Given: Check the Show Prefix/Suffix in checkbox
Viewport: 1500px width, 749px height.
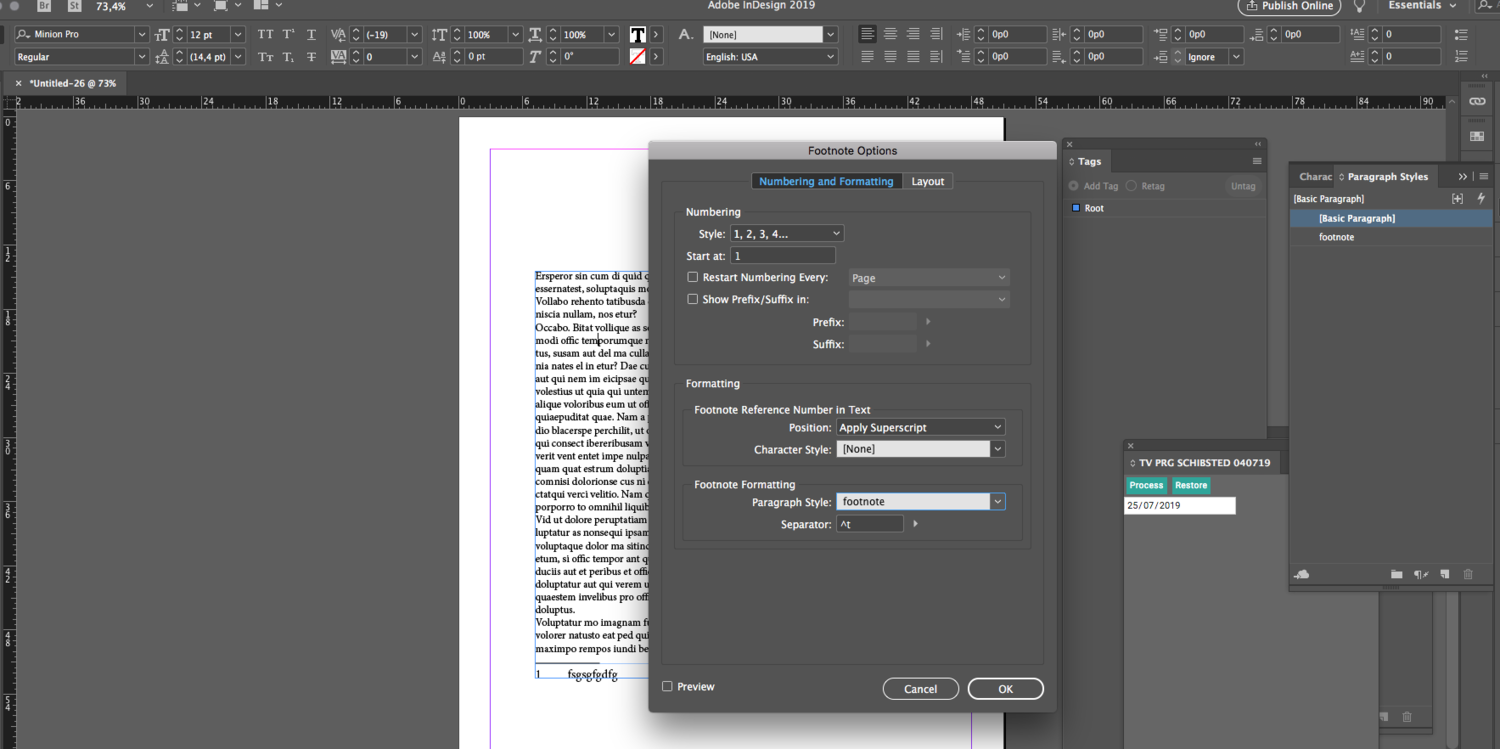Looking at the screenshot, I should (693, 299).
